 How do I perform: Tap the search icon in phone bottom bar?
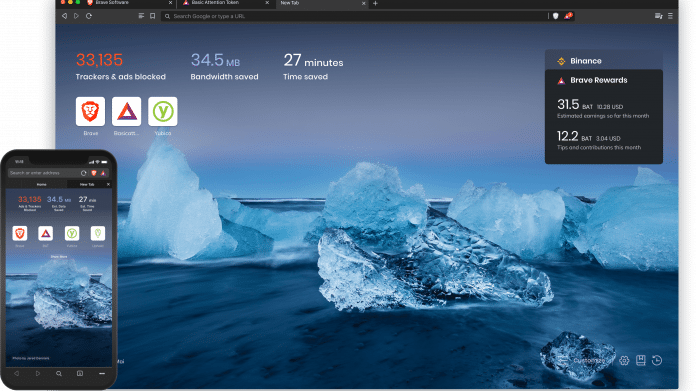(59, 374)
